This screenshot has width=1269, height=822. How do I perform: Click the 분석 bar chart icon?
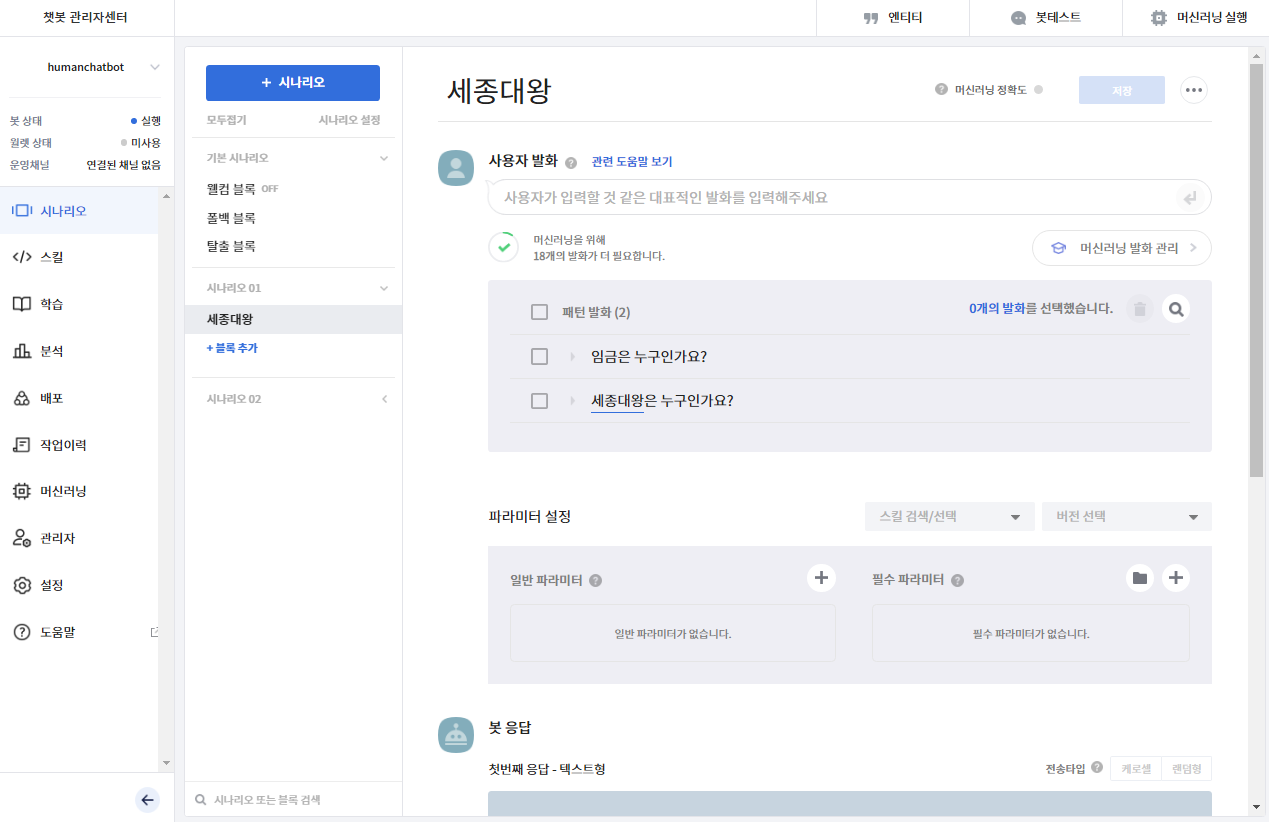click(21, 351)
